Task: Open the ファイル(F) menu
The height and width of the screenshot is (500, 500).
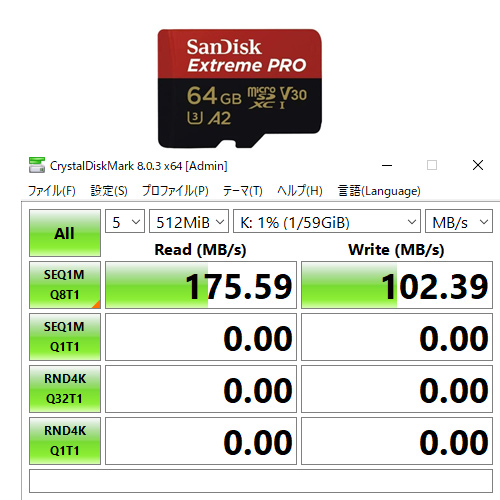Action: 52,191
